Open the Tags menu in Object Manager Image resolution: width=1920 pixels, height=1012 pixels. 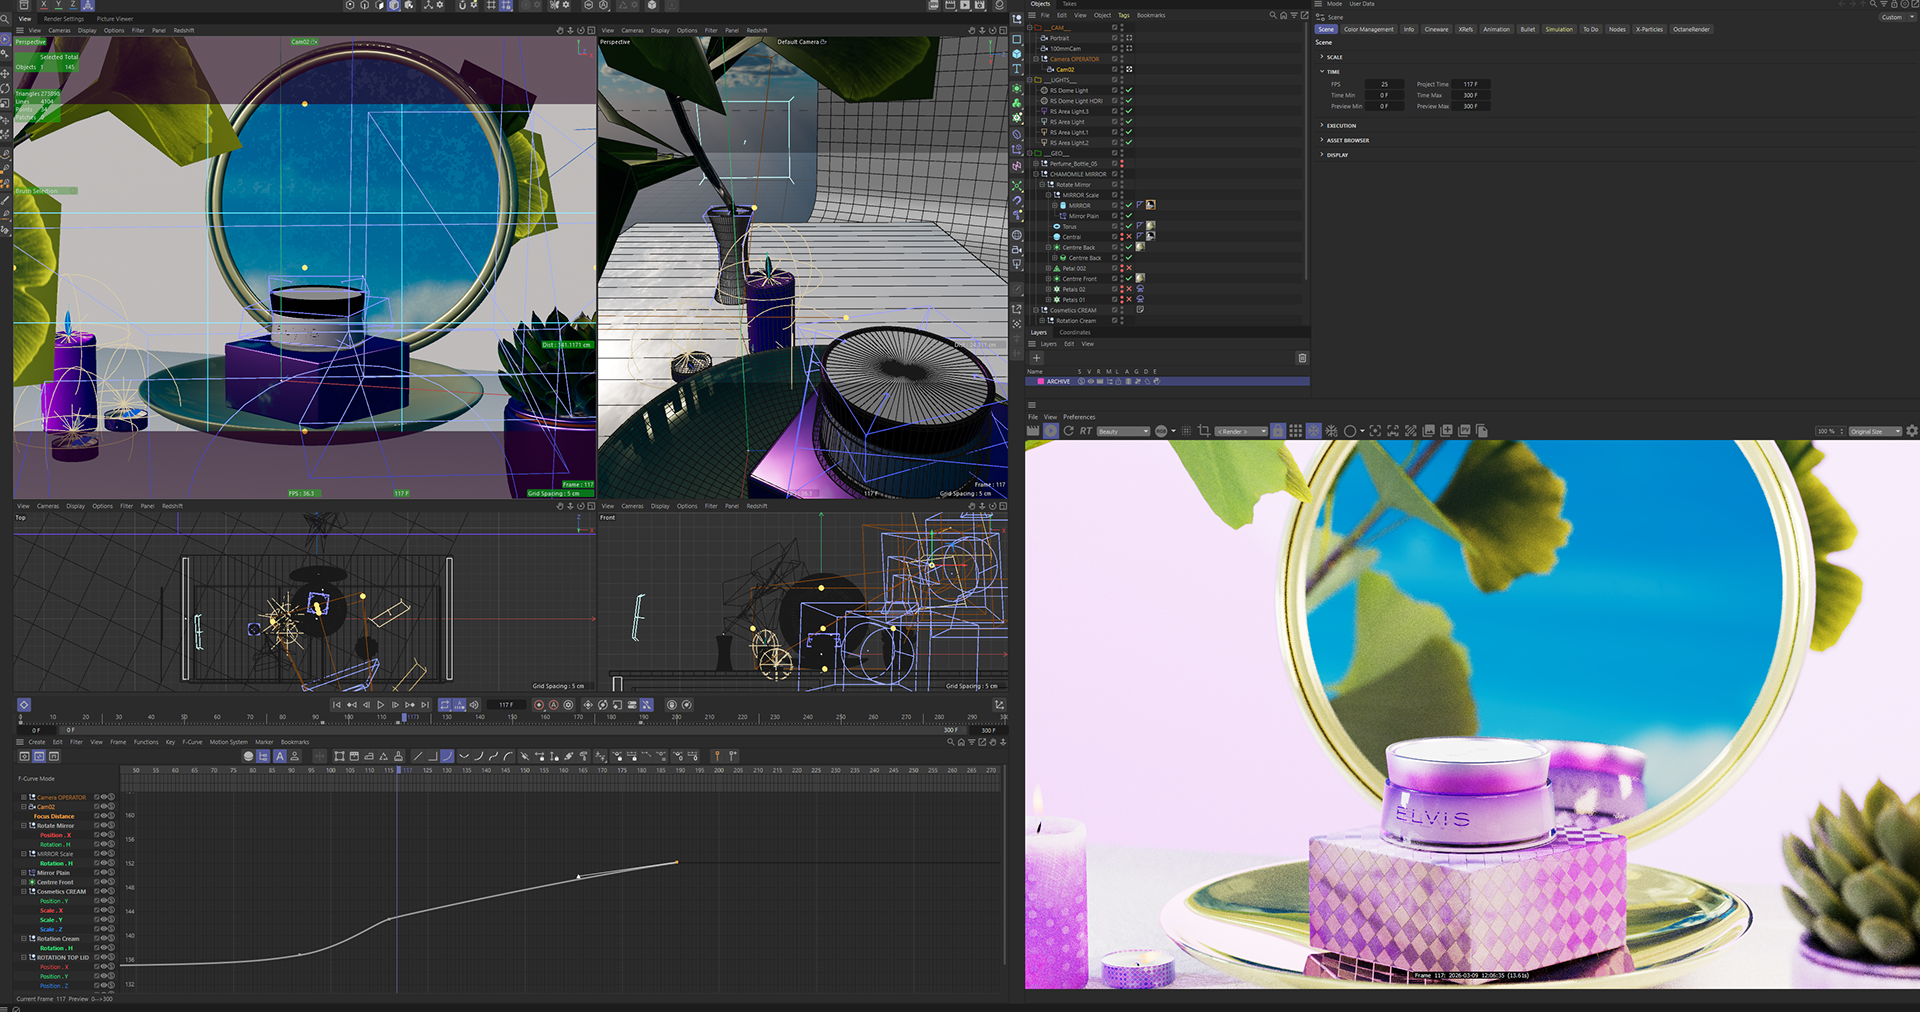pos(1124,15)
